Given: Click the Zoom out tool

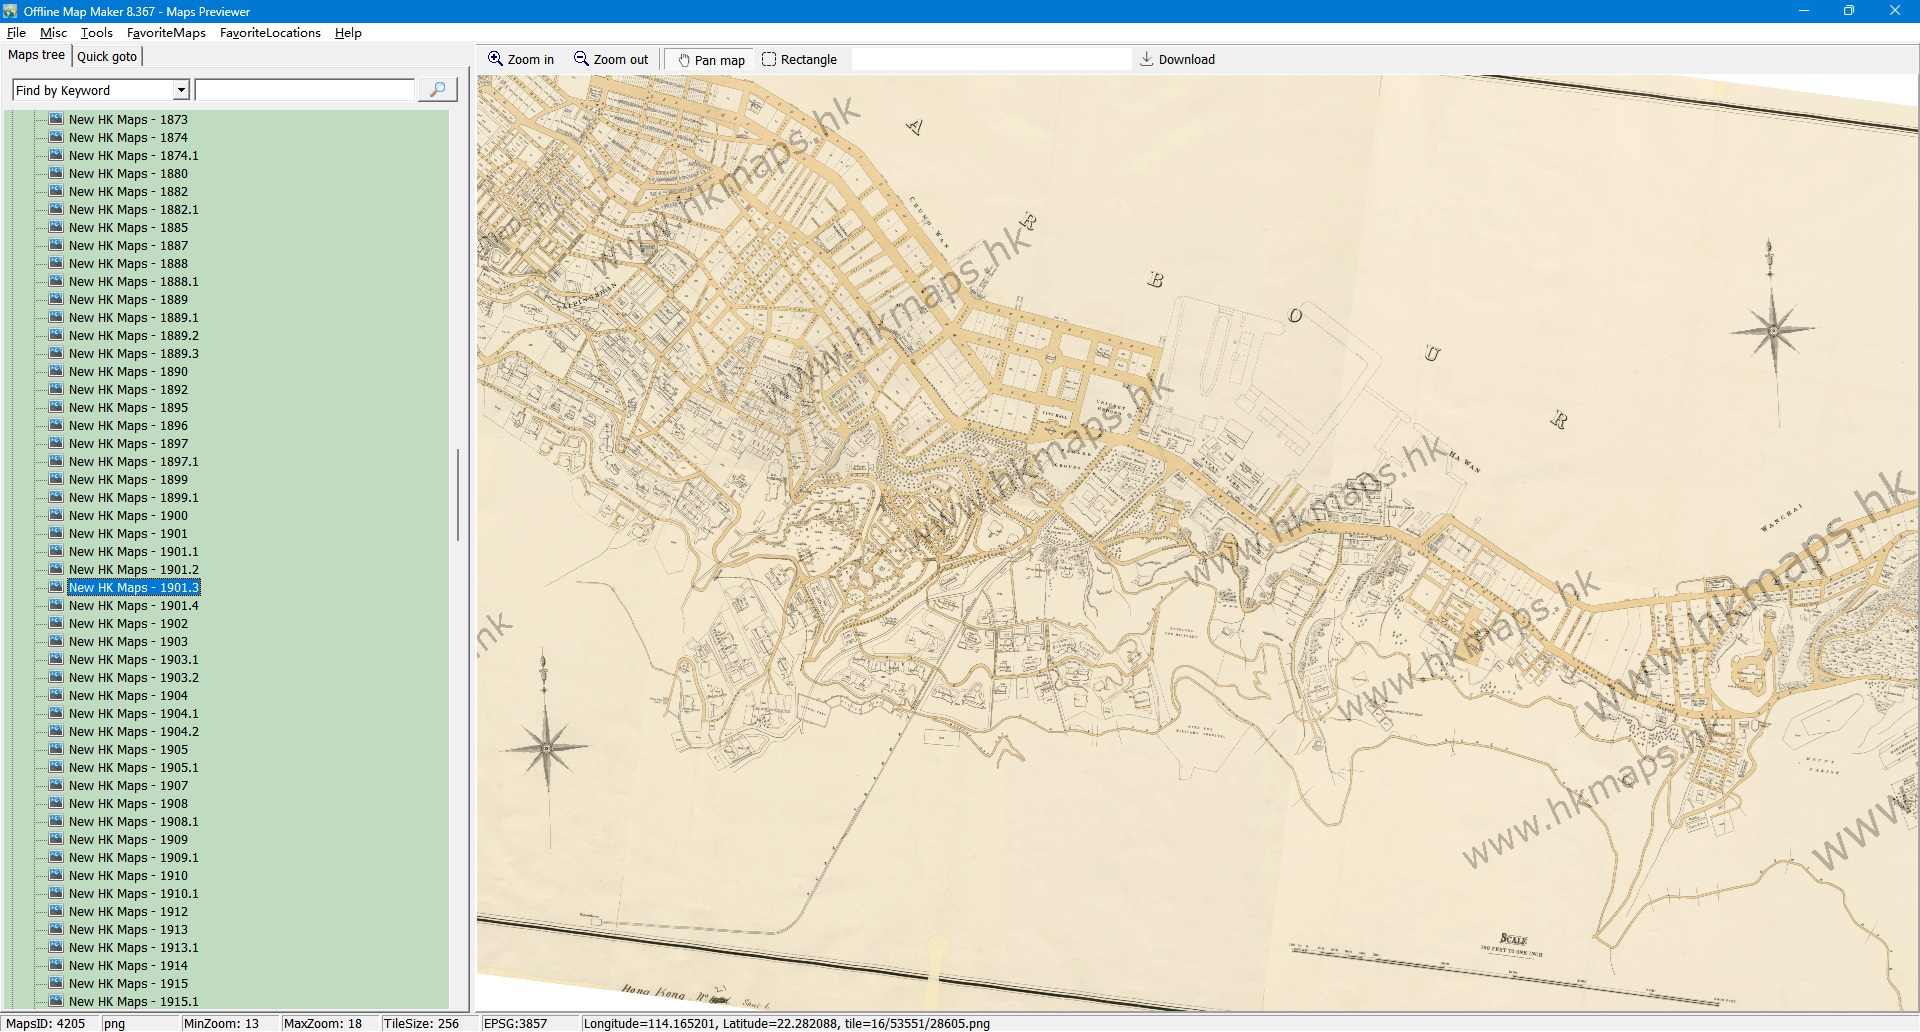Looking at the screenshot, I should coord(611,60).
